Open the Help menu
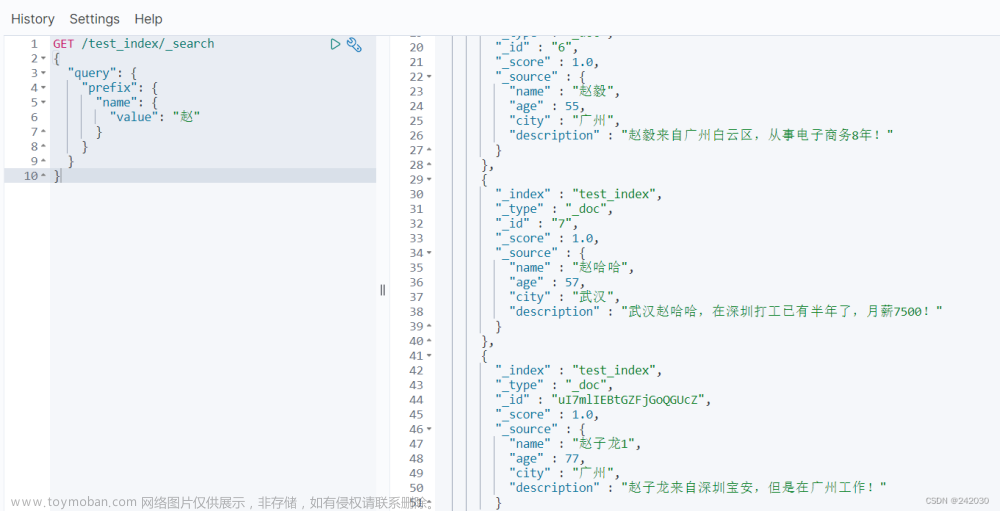The height and width of the screenshot is (511, 1000). click(x=149, y=19)
